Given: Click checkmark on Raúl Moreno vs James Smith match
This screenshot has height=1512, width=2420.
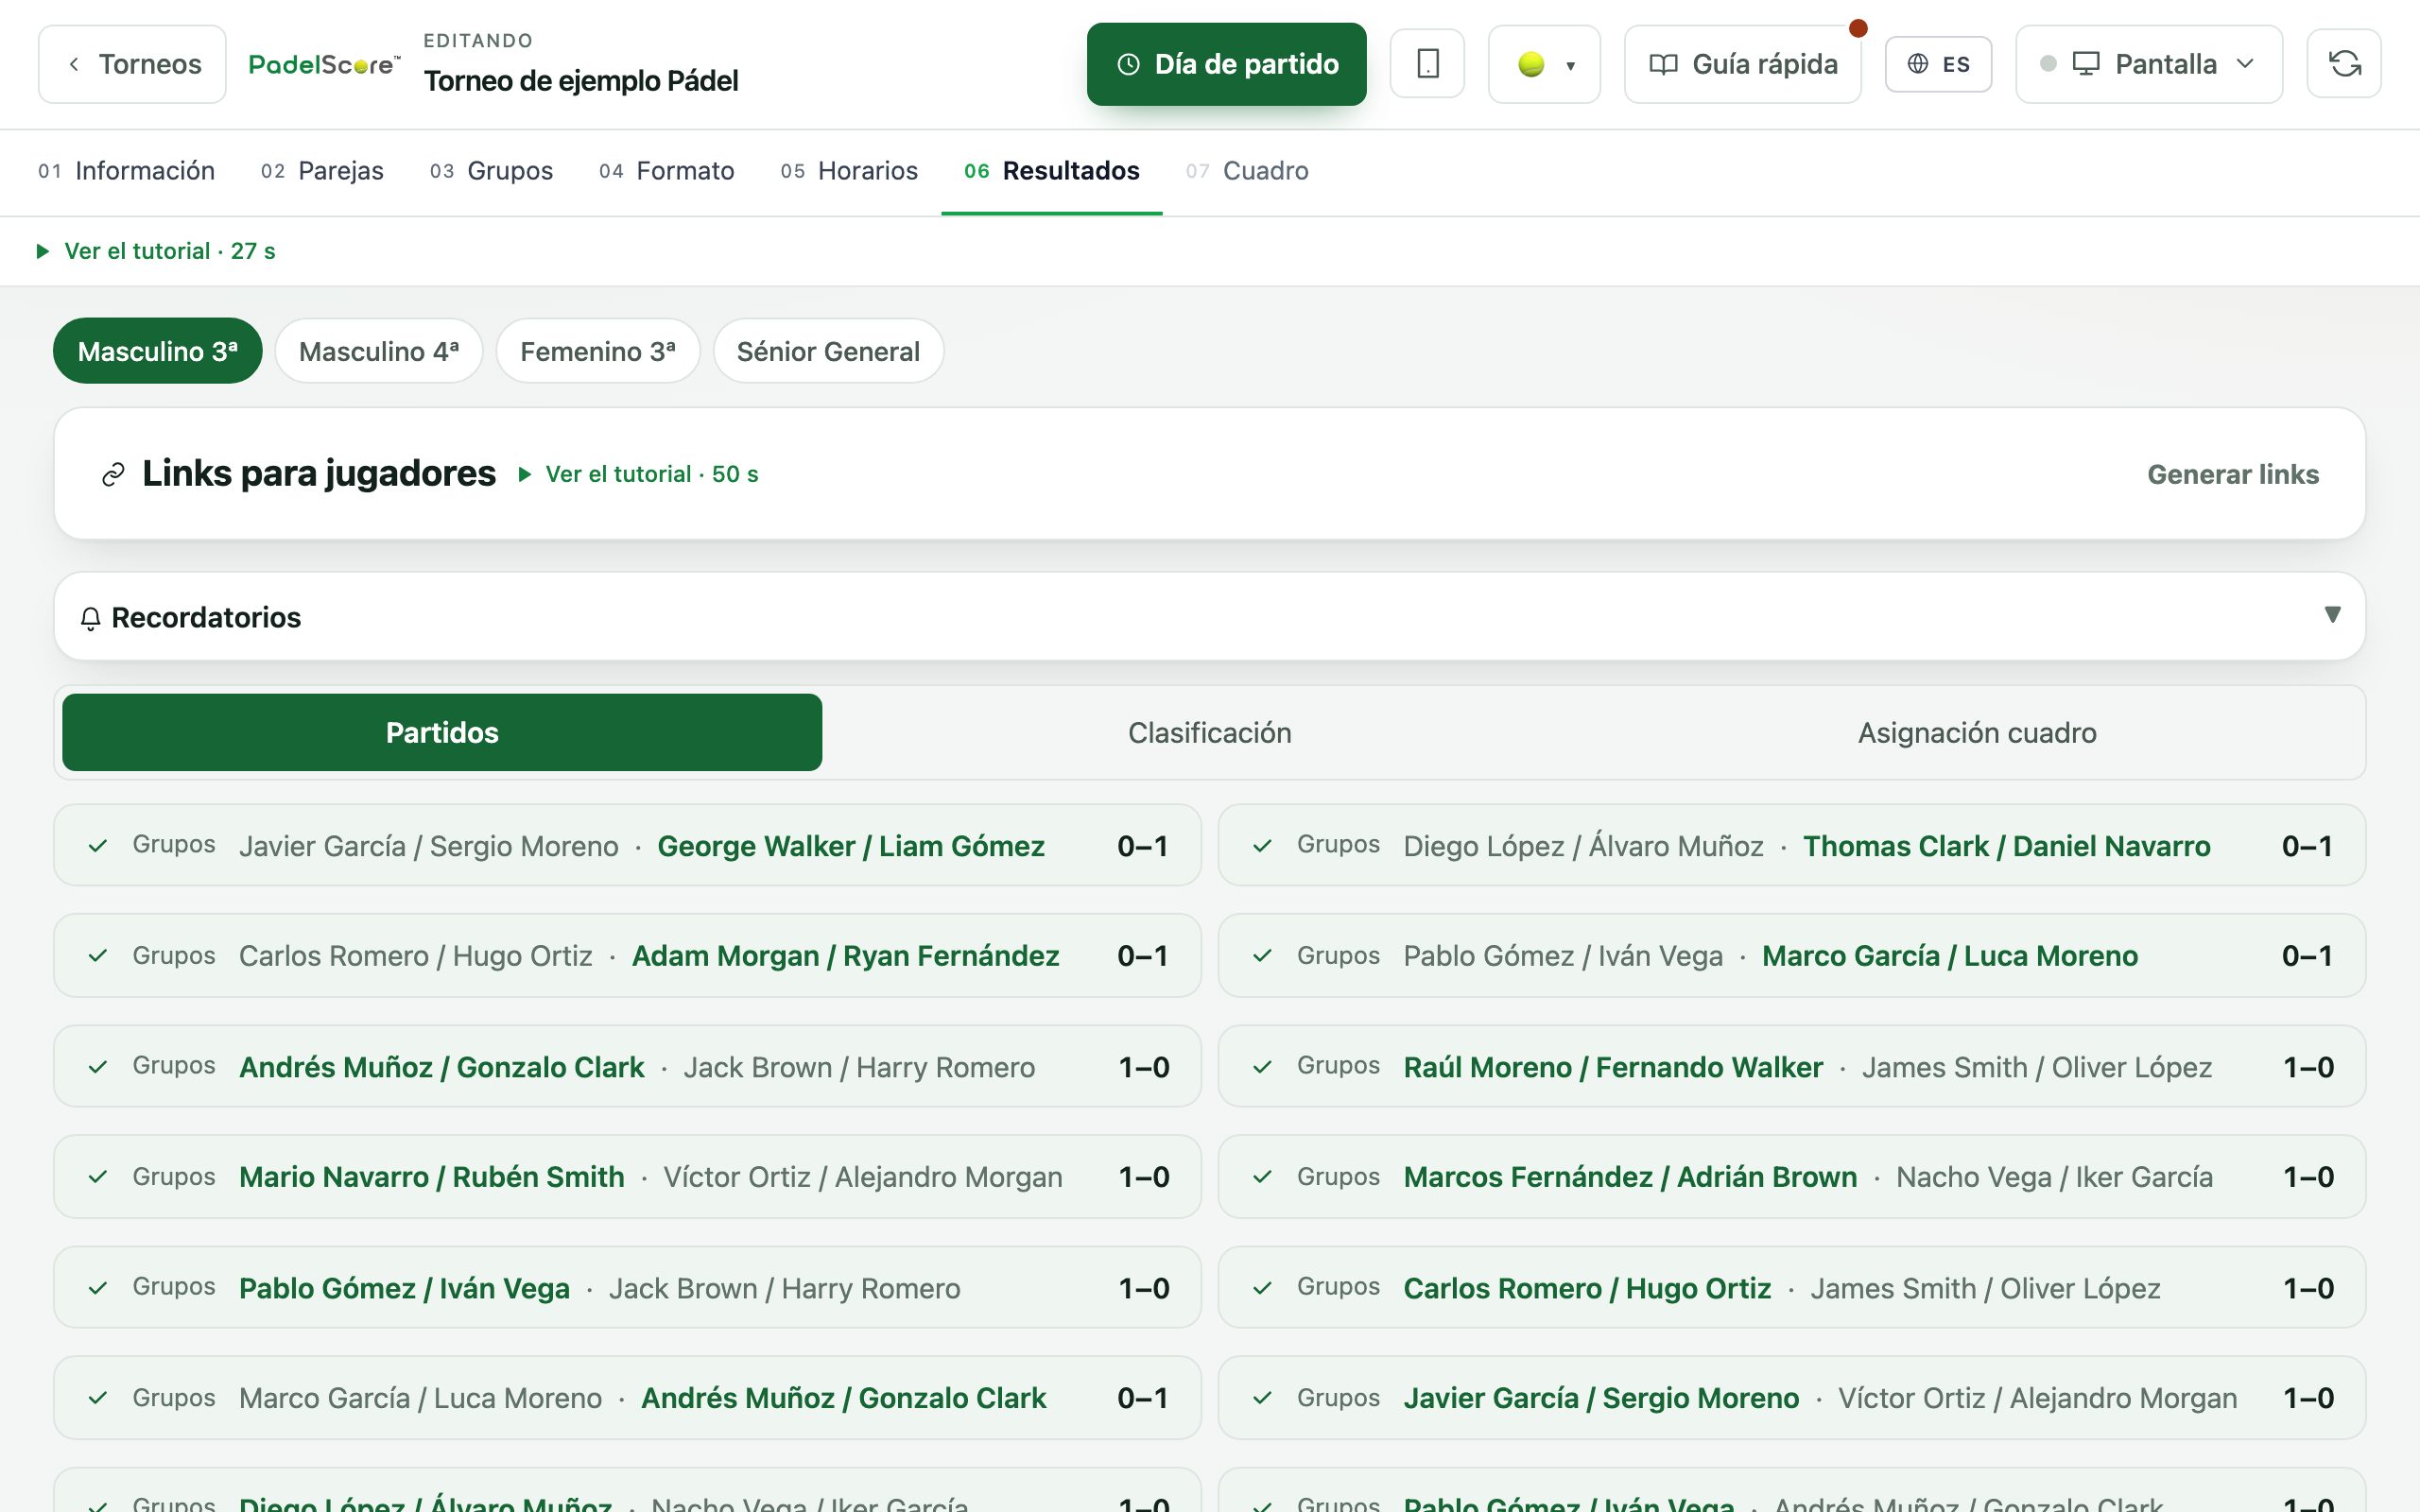Looking at the screenshot, I should (1262, 1067).
